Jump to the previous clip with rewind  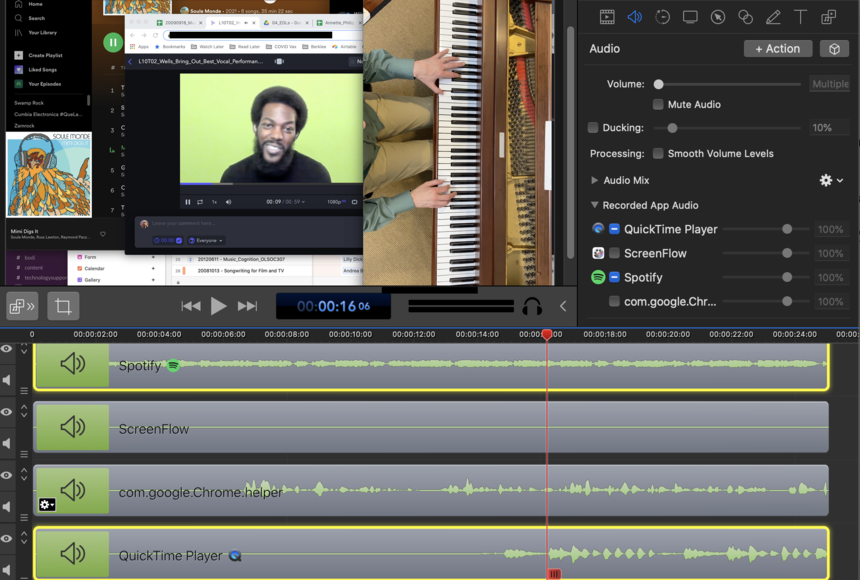[x=191, y=306]
